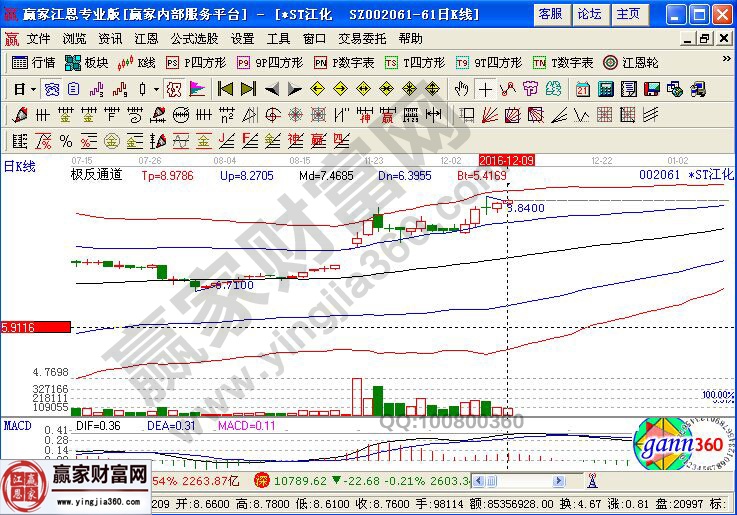Open the 板块 sector view
The width and height of the screenshot is (737, 515).
pos(87,62)
